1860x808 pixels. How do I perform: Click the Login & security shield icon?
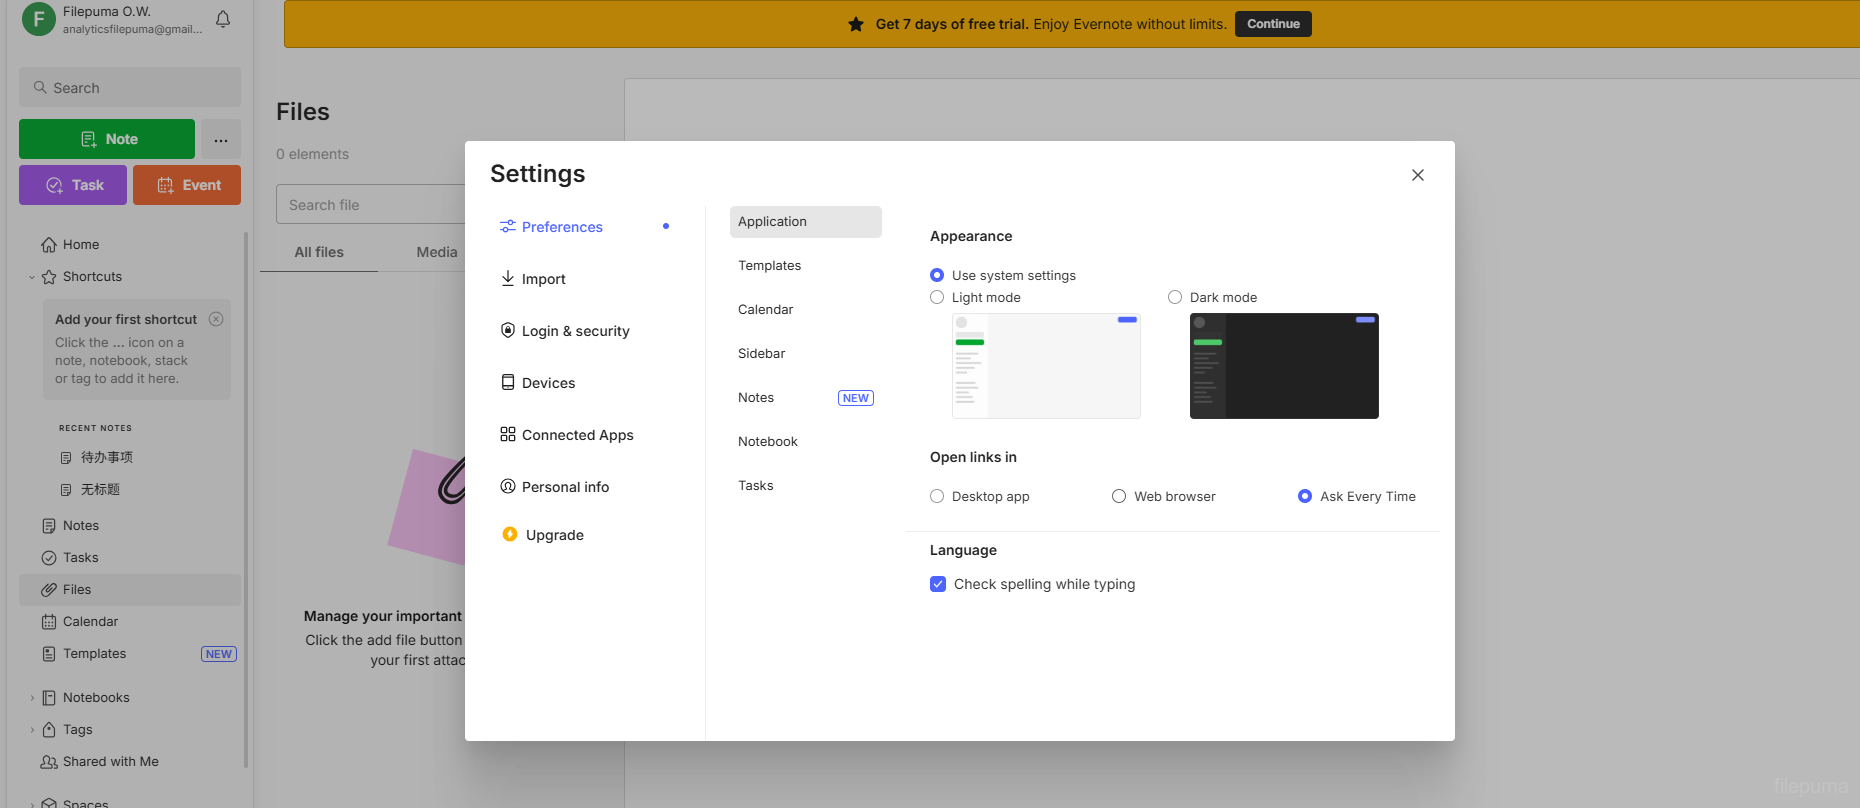(508, 330)
